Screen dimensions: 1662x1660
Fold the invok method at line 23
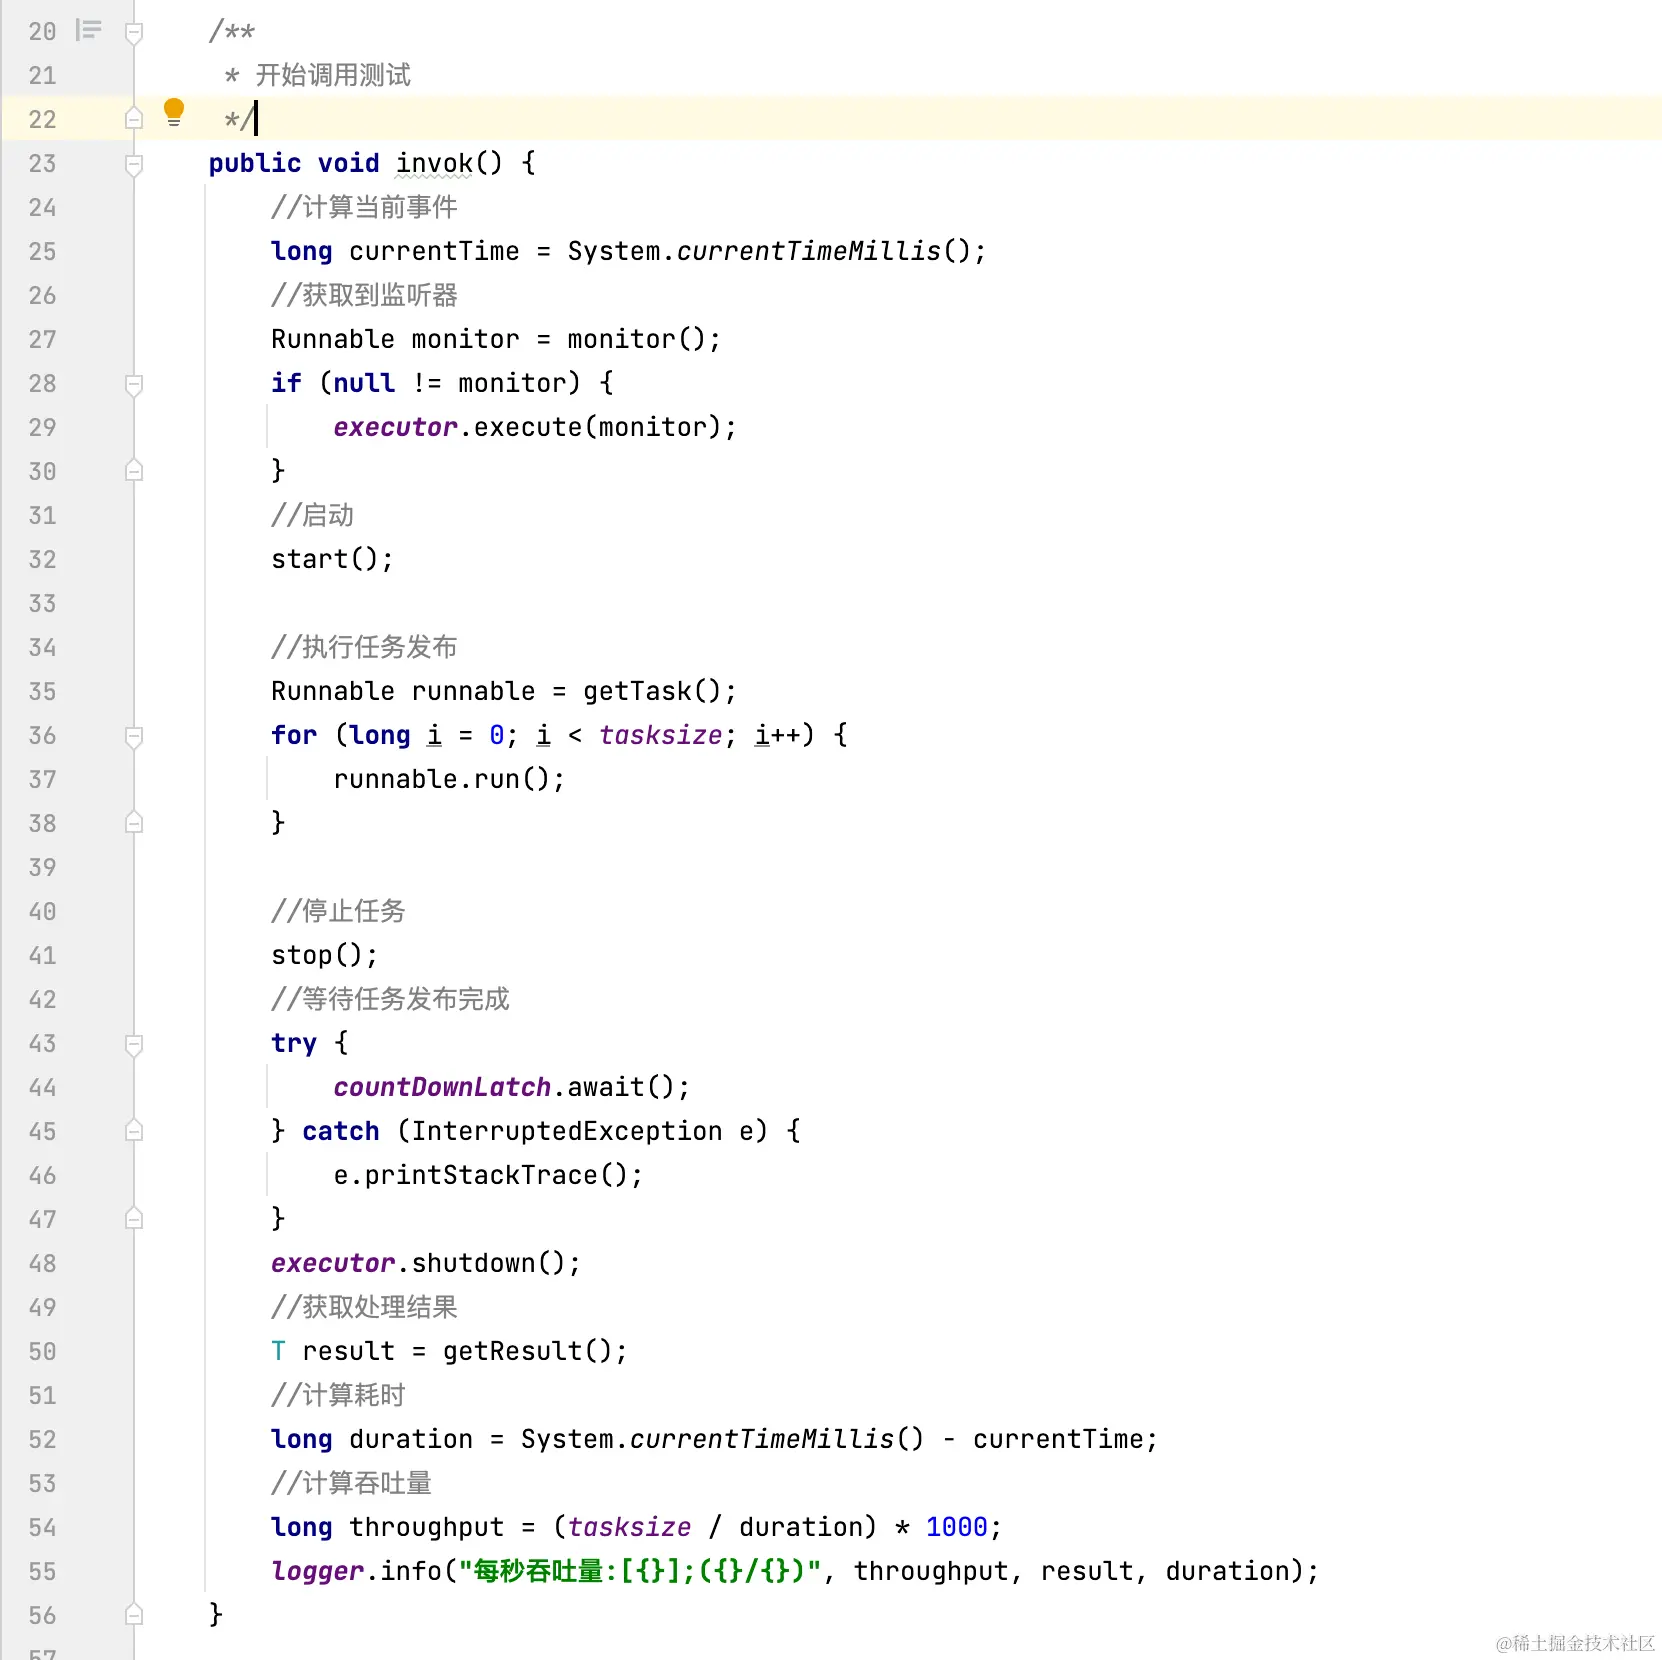[134, 164]
